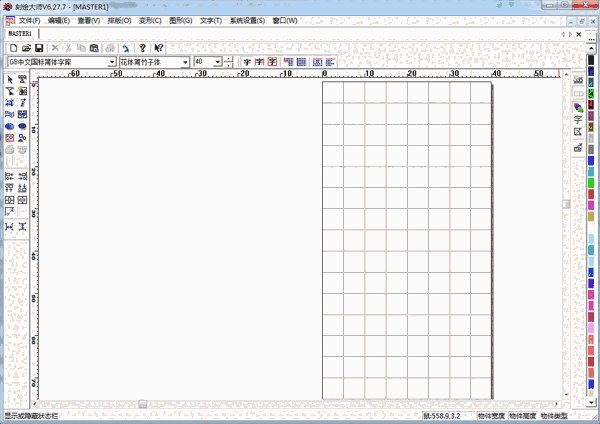This screenshot has height=424, width=600.
Task: Click the undo arrow icon
Action: (126, 48)
